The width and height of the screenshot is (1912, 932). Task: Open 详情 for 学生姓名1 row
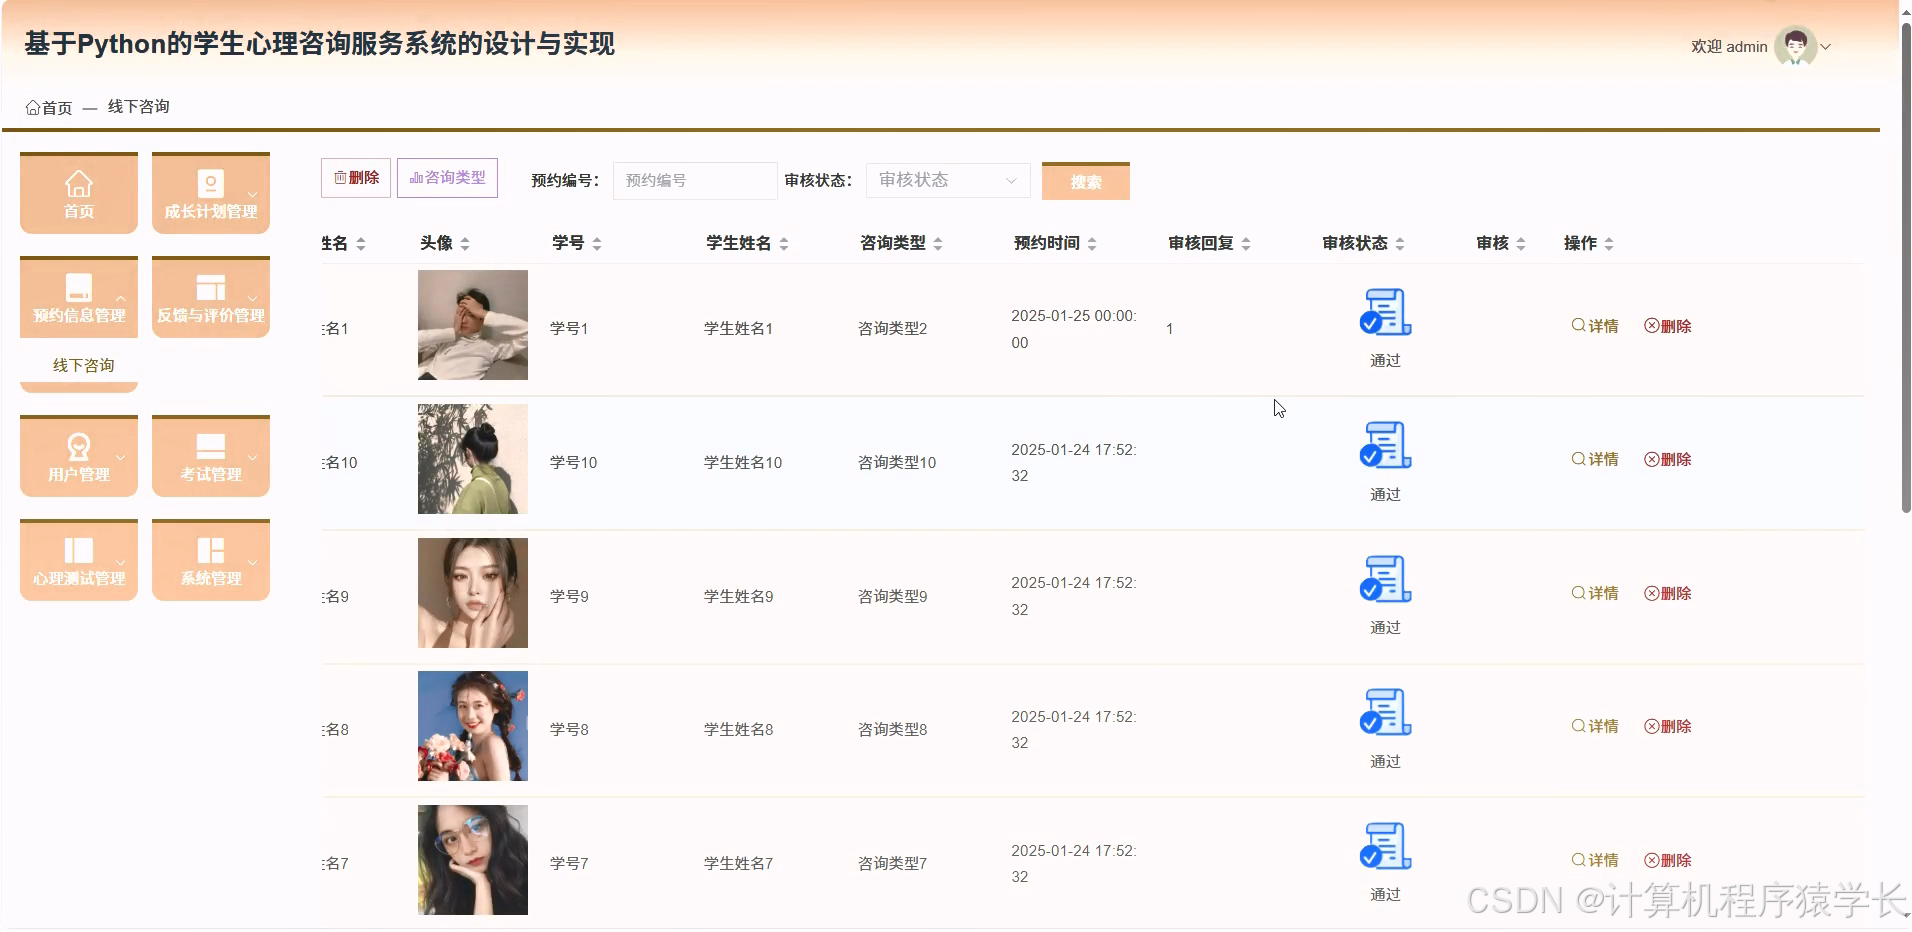click(1594, 325)
